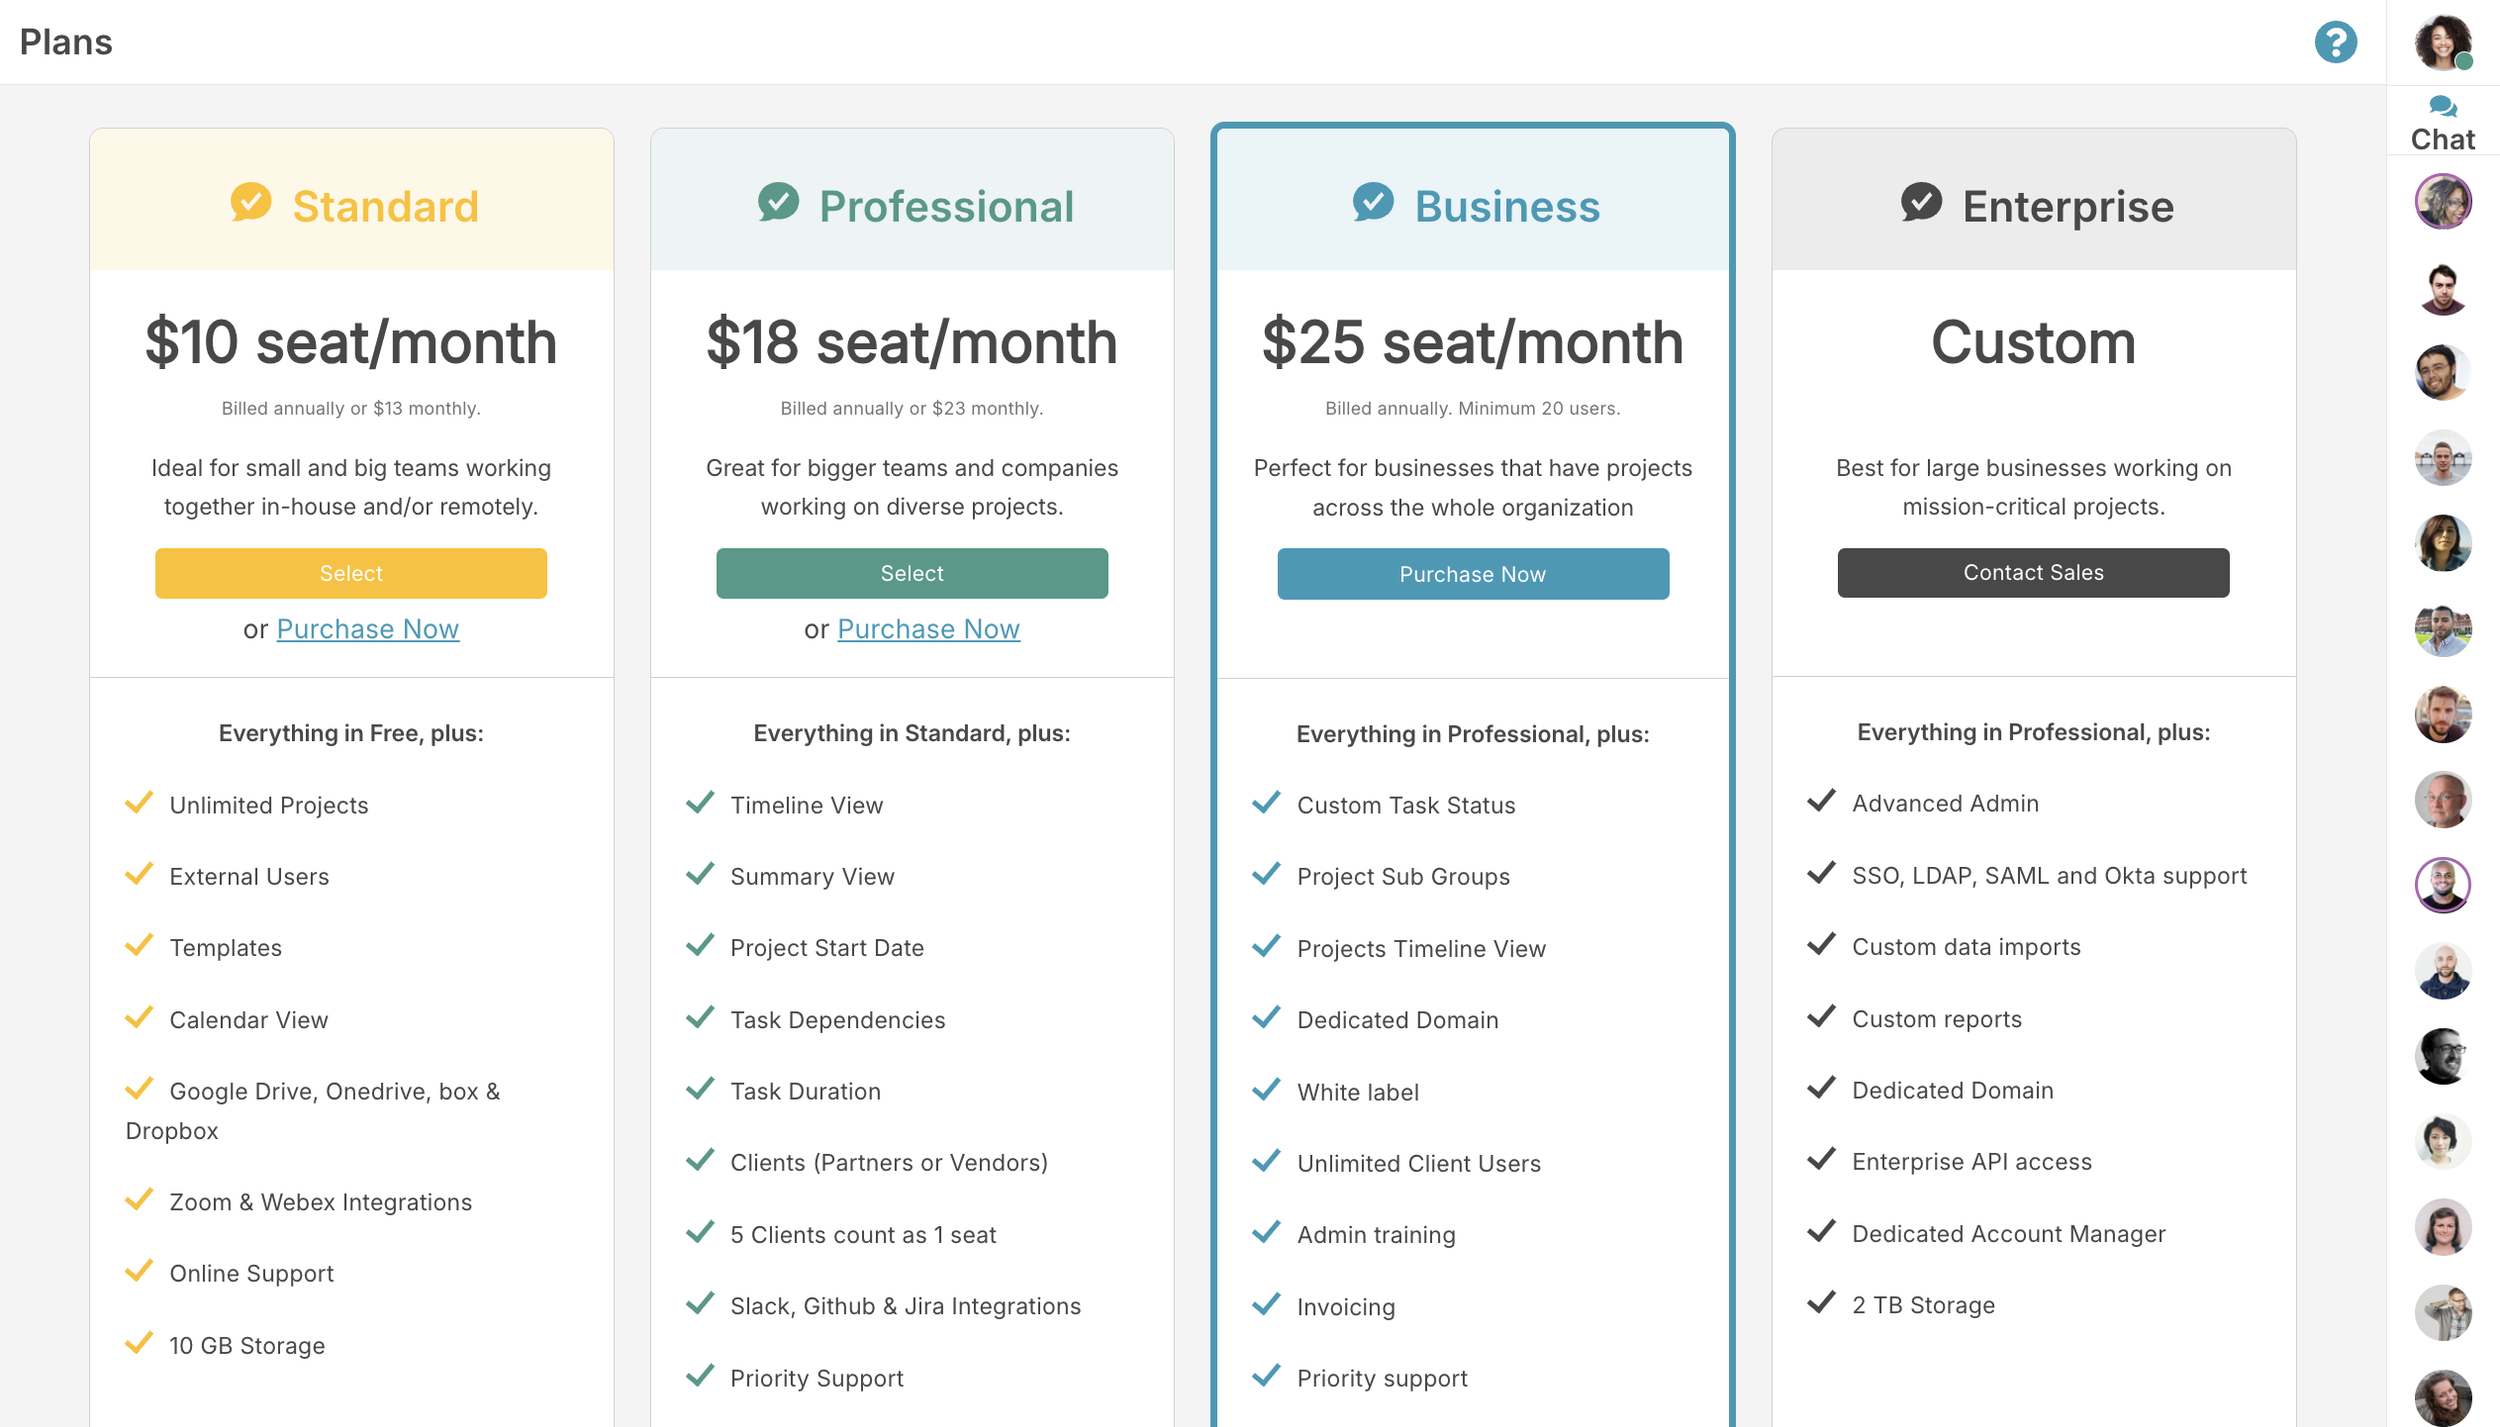This screenshot has height=1427, width=2500.
Task: Open the Chat panel icon
Action: pos(2442,108)
